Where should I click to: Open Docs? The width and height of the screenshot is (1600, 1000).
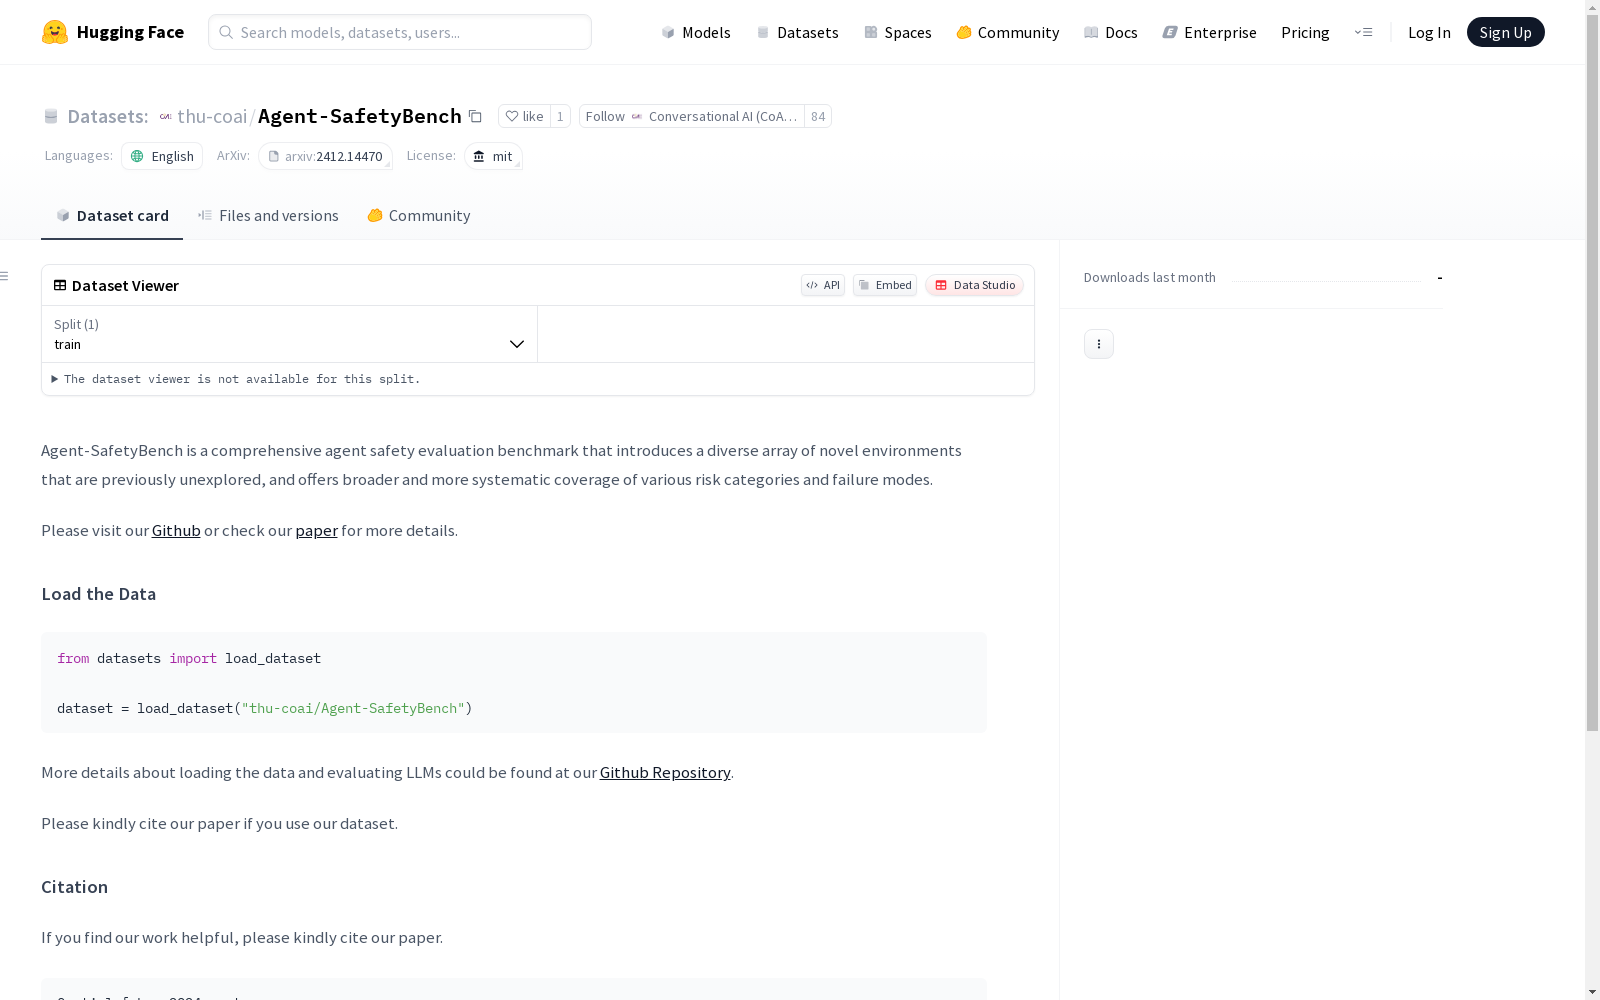pos(1111,32)
